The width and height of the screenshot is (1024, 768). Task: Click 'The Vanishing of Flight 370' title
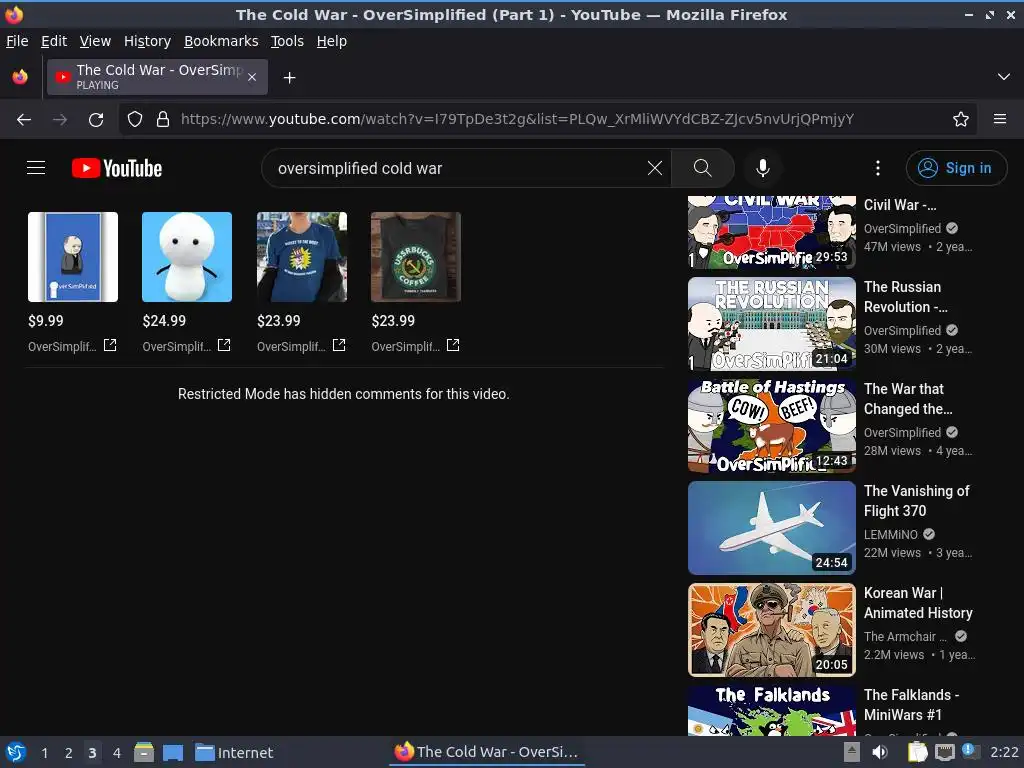tap(917, 501)
